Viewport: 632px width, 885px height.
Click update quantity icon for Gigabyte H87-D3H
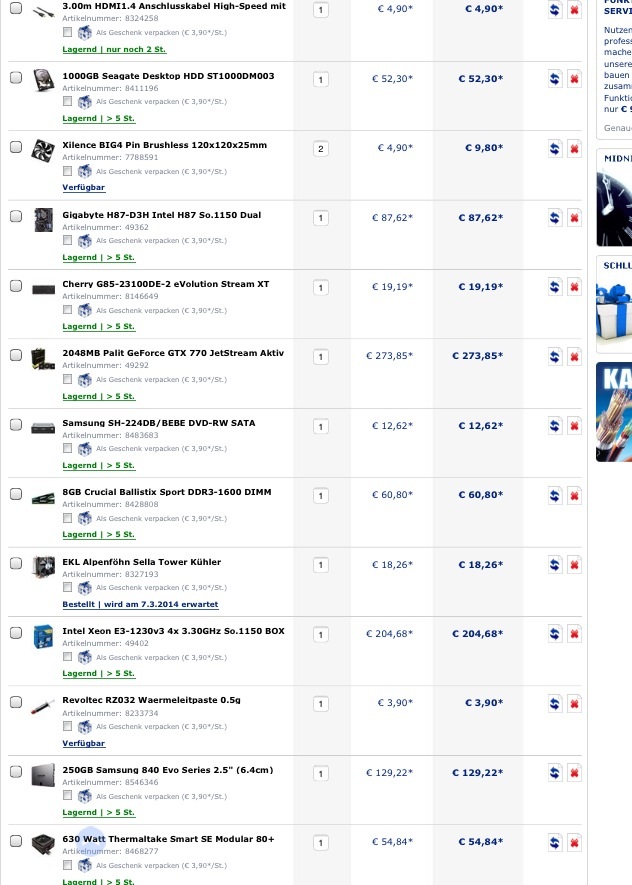555,218
